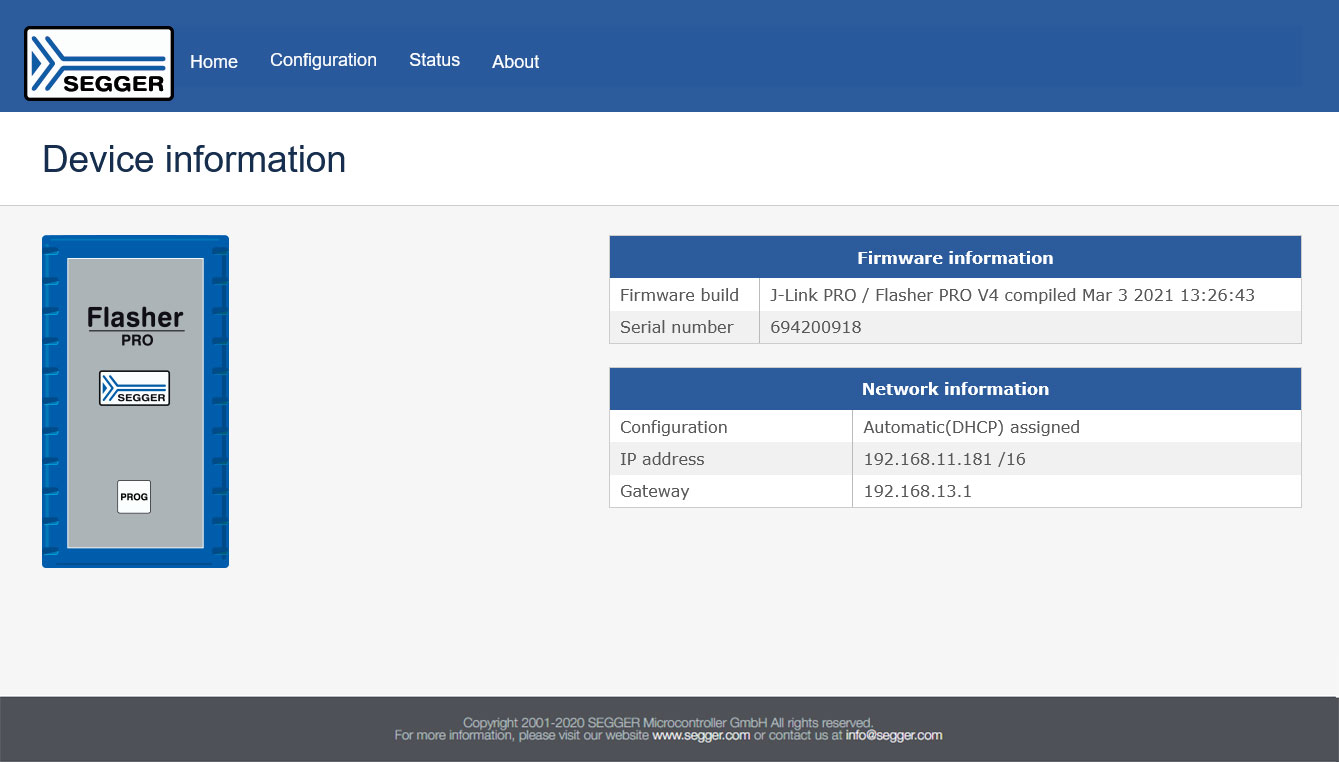Click the copyright notice in the footer
The image size is (1339, 762).
click(668, 721)
